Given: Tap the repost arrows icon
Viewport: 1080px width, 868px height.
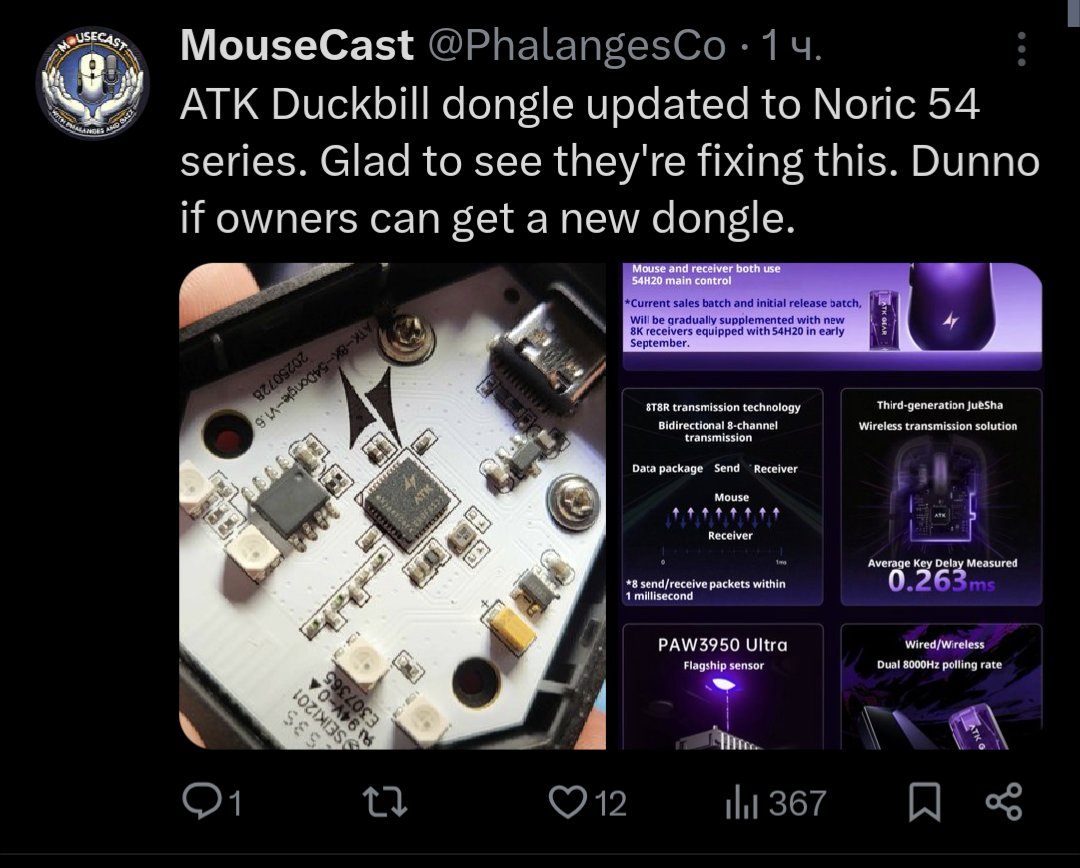Looking at the screenshot, I should pyautogui.click(x=385, y=803).
